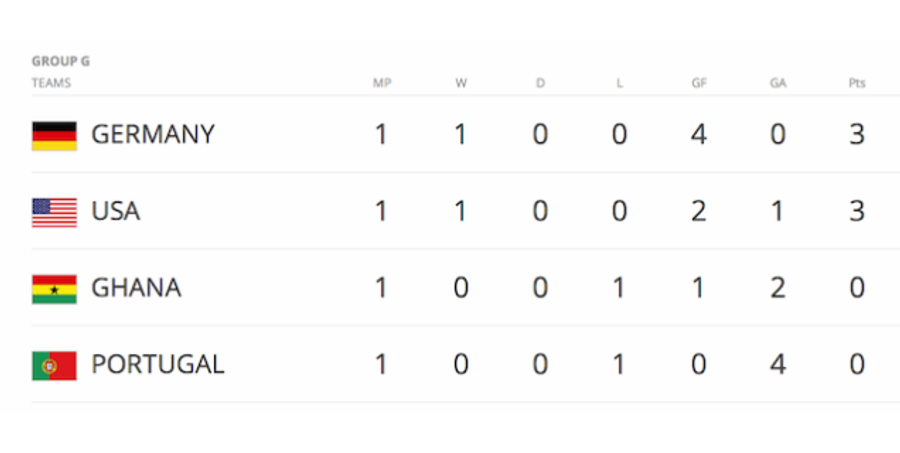Click the GF column header

(699, 83)
